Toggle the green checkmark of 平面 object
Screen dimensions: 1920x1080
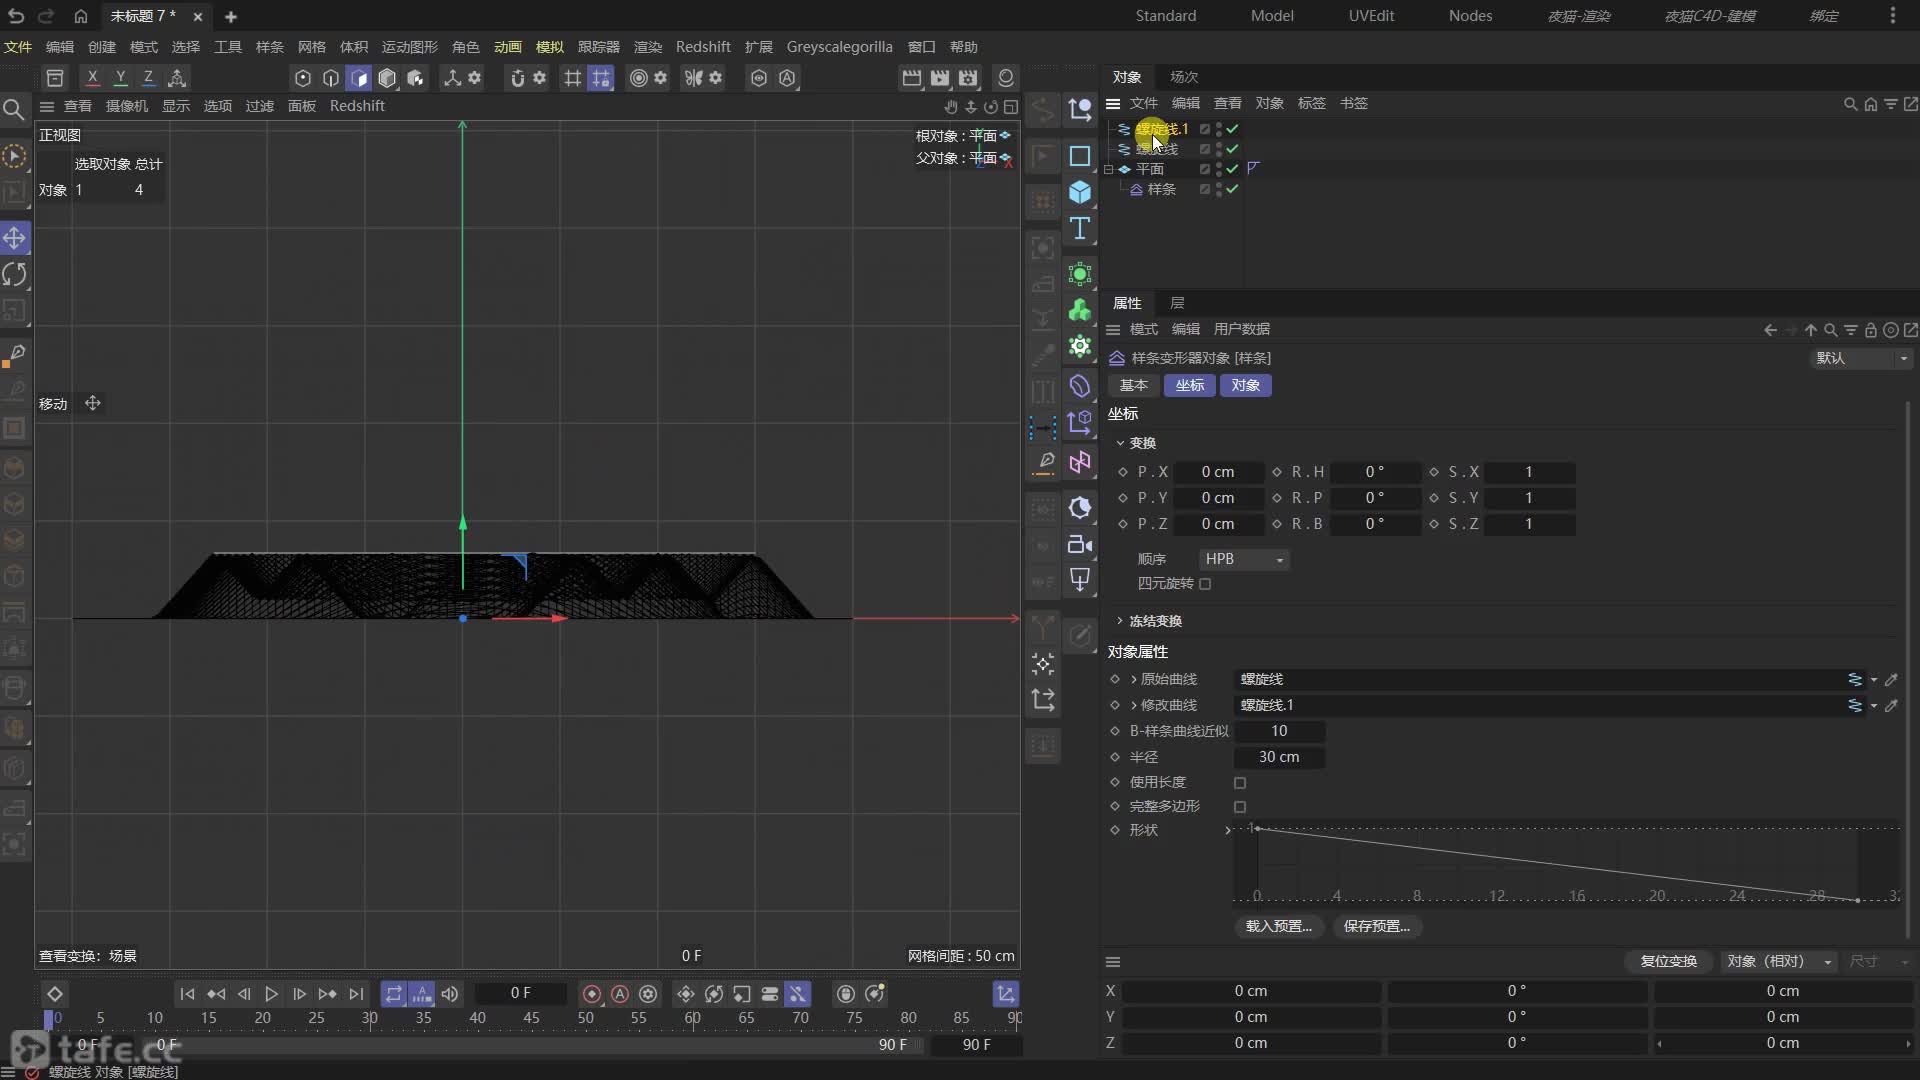pos(1233,169)
